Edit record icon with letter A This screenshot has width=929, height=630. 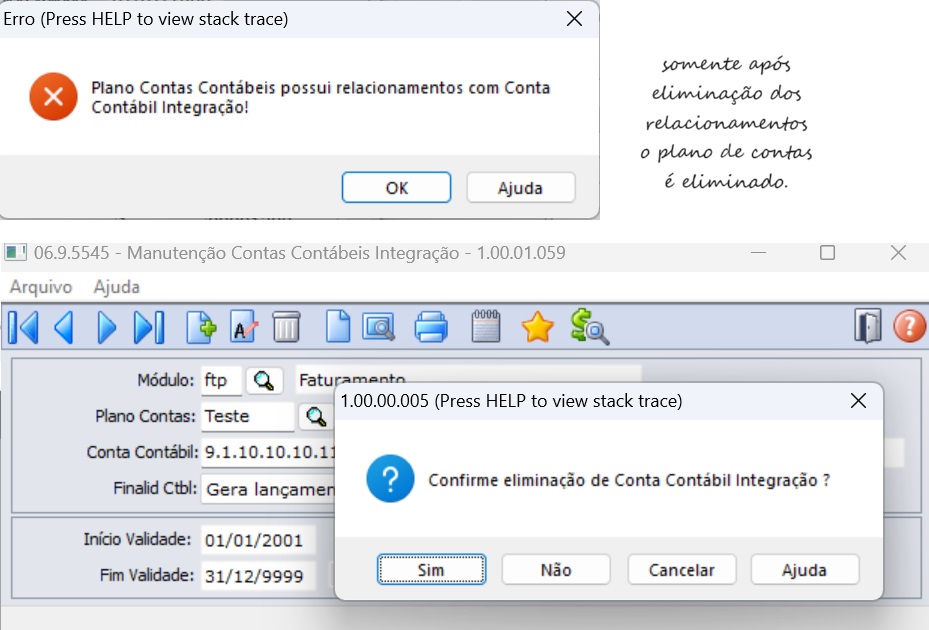point(244,327)
